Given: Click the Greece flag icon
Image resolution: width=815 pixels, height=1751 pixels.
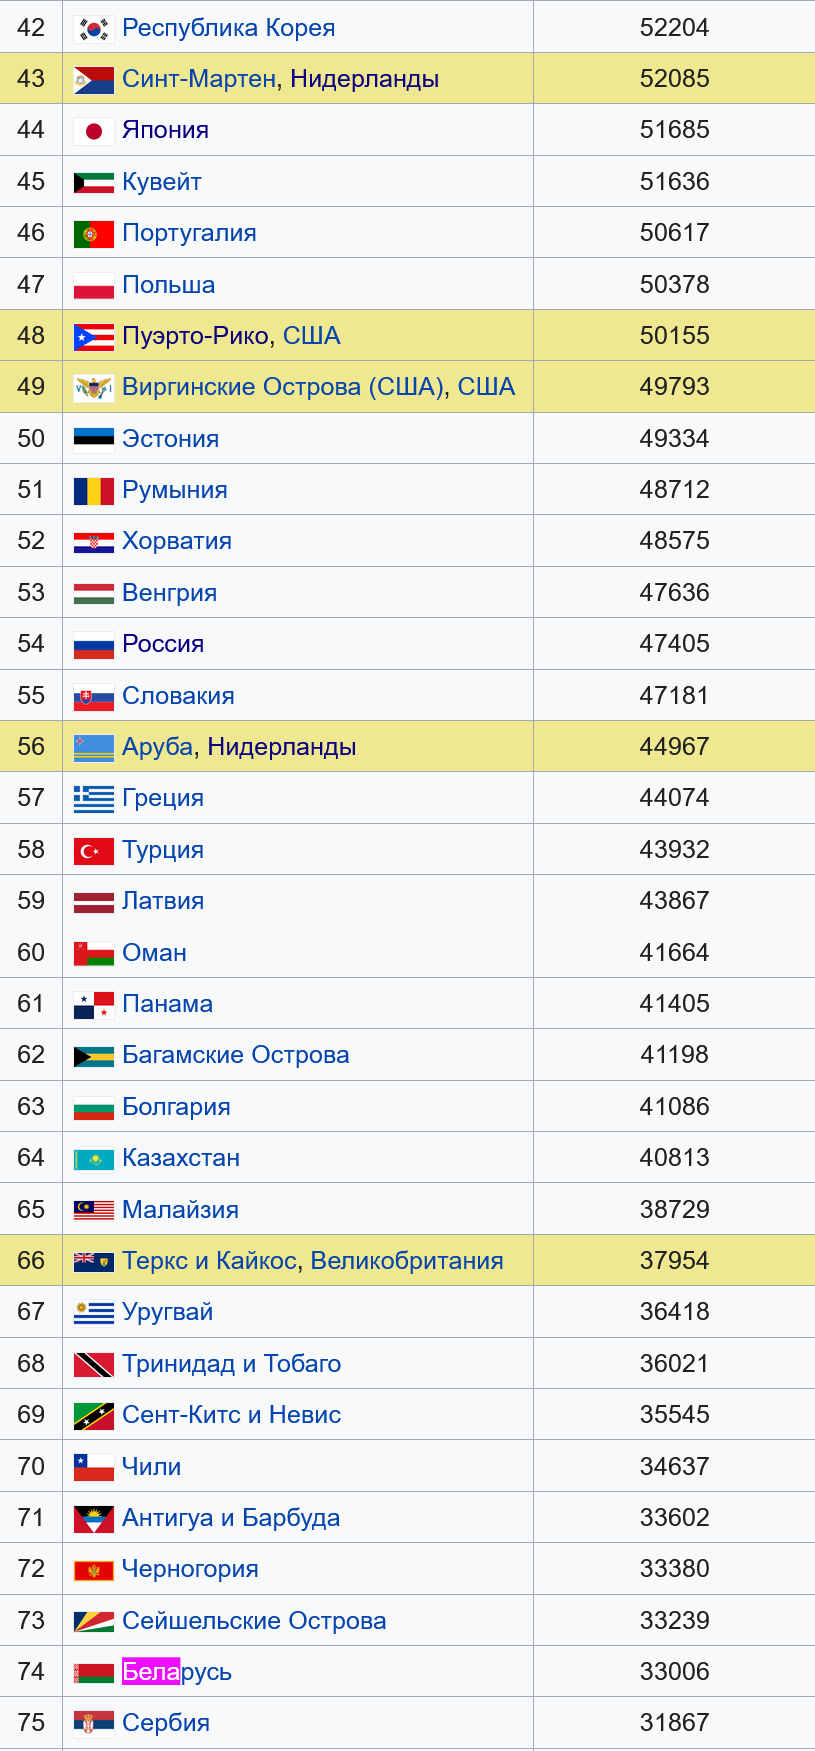Looking at the screenshot, I should pos(94,799).
